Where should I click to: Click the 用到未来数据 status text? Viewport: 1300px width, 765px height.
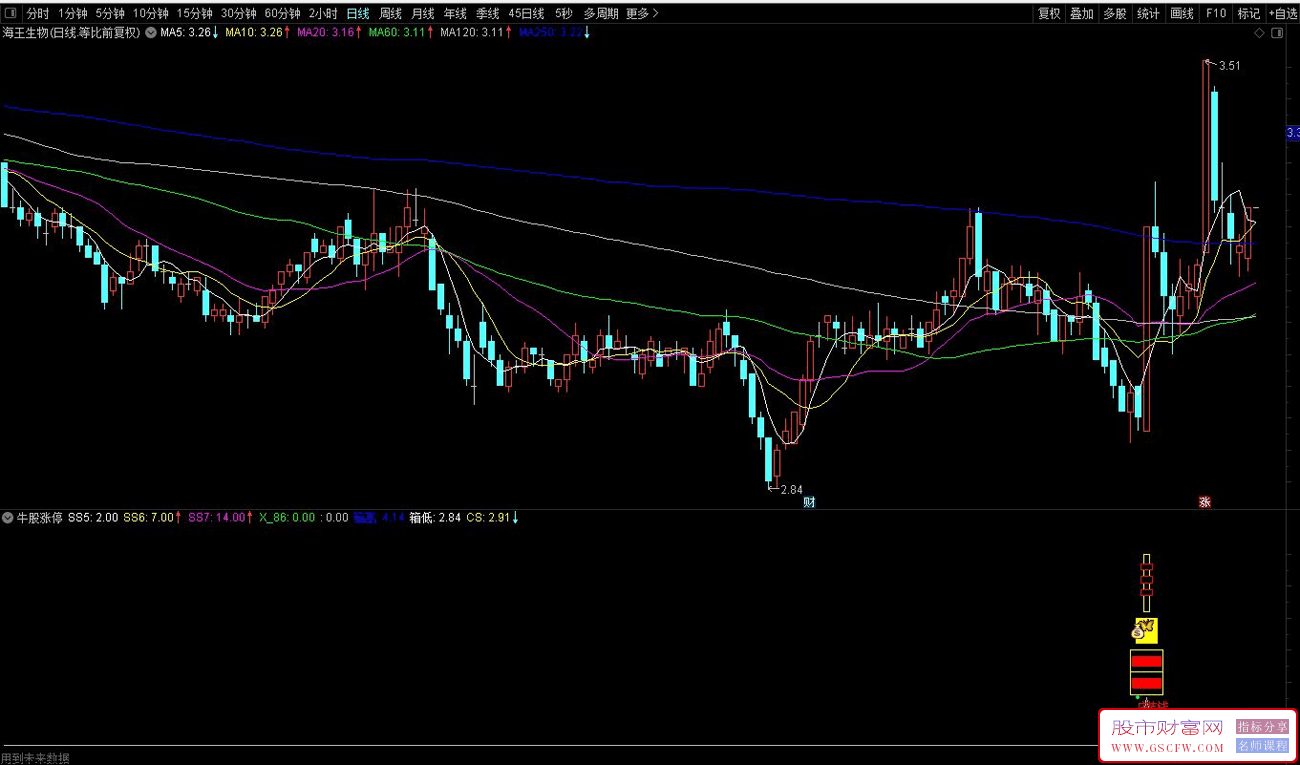pyautogui.click(x=35, y=758)
